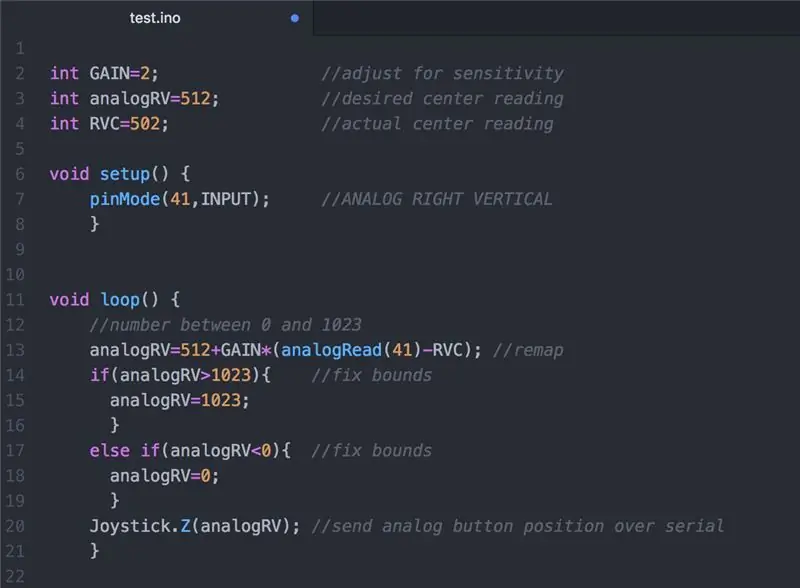
Task: Click 'Joystick.Z(analogRV);' on line 20
Action: point(195,526)
